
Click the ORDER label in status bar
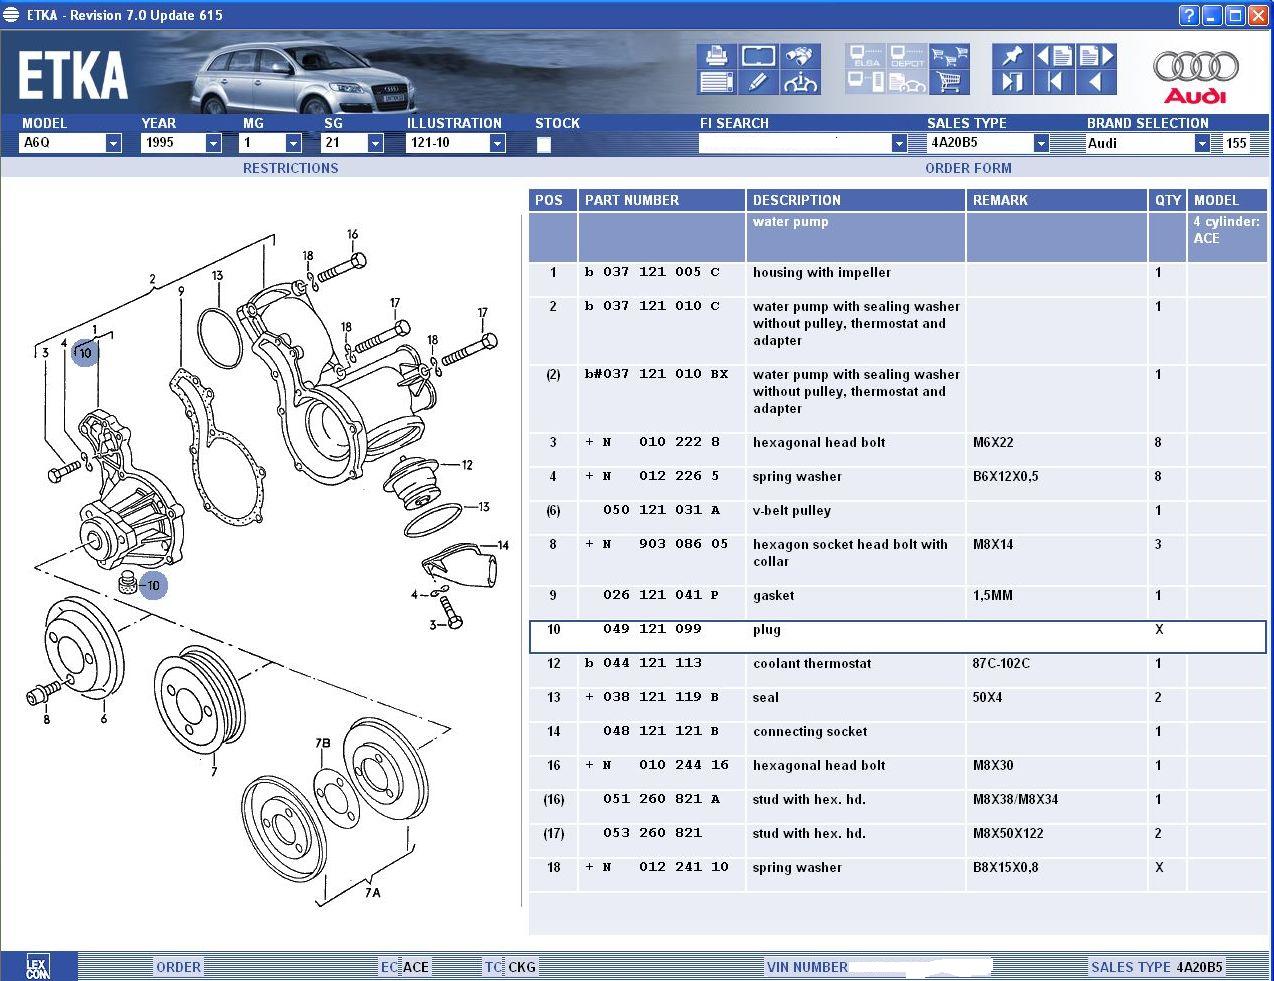pos(179,967)
